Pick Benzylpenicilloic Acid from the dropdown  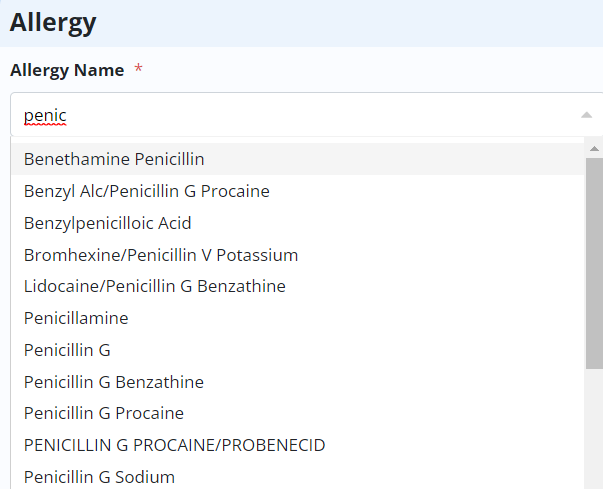107,223
